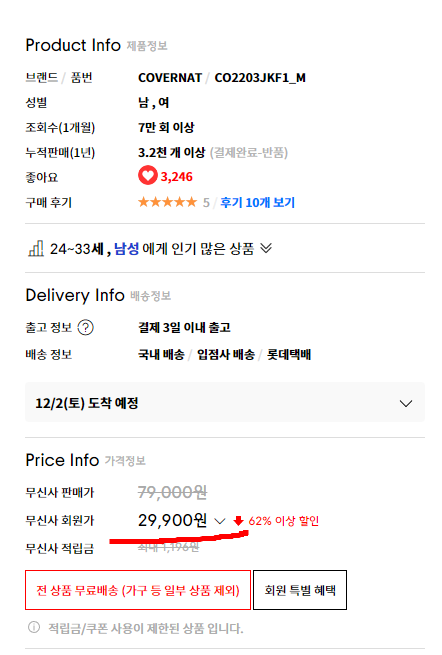Click the red heart like icon
The image size is (442, 655).
tap(147, 175)
